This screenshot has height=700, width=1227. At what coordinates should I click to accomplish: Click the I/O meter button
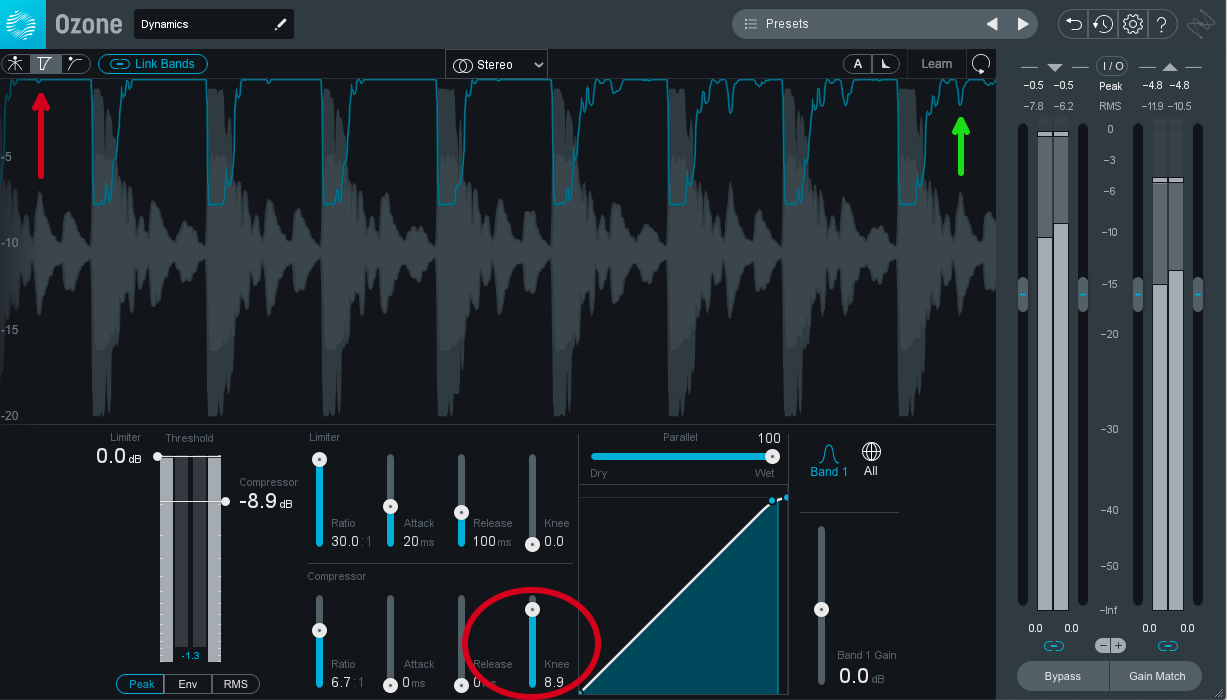[x=1112, y=66]
